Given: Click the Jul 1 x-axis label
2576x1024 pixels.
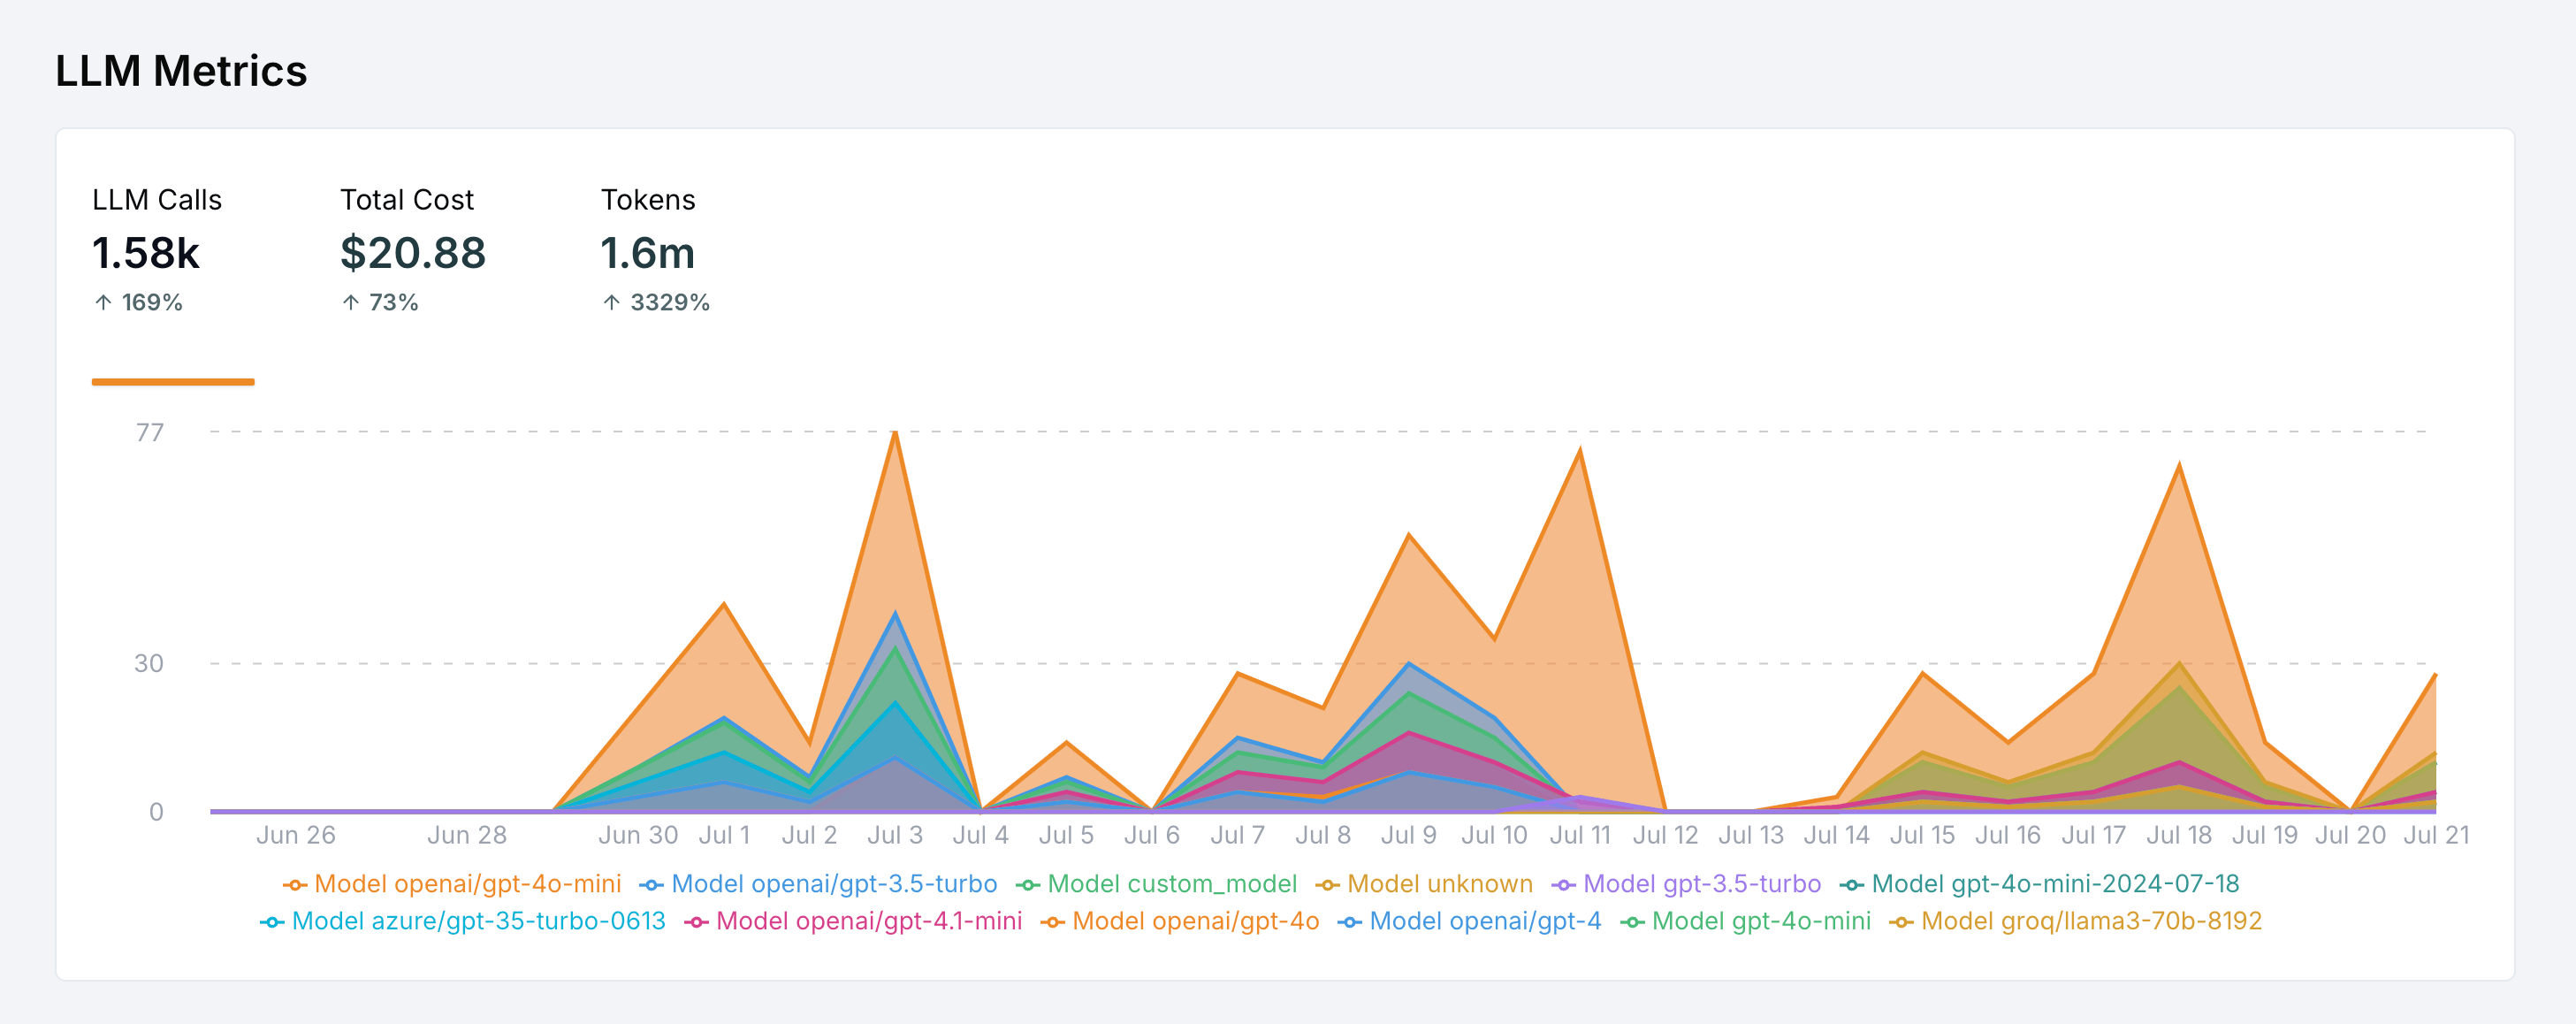Looking at the screenshot, I should point(724,835).
